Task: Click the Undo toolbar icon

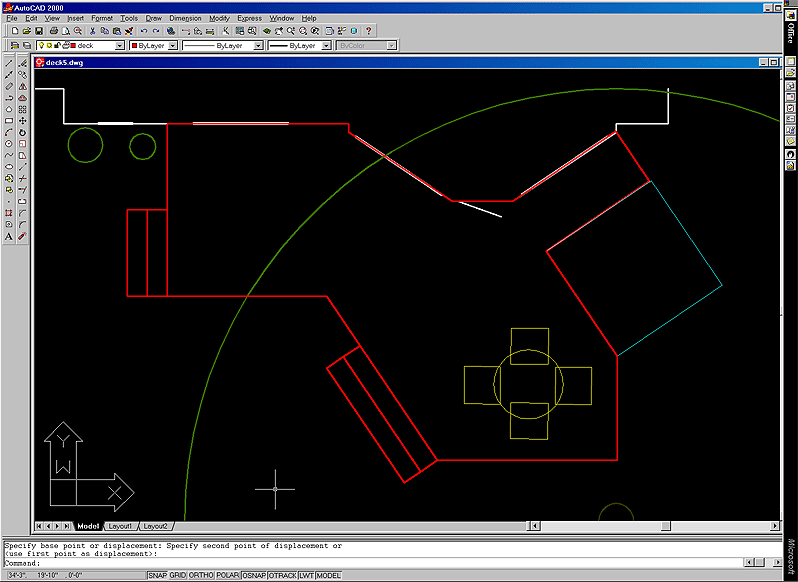Action: [x=143, y=31]
